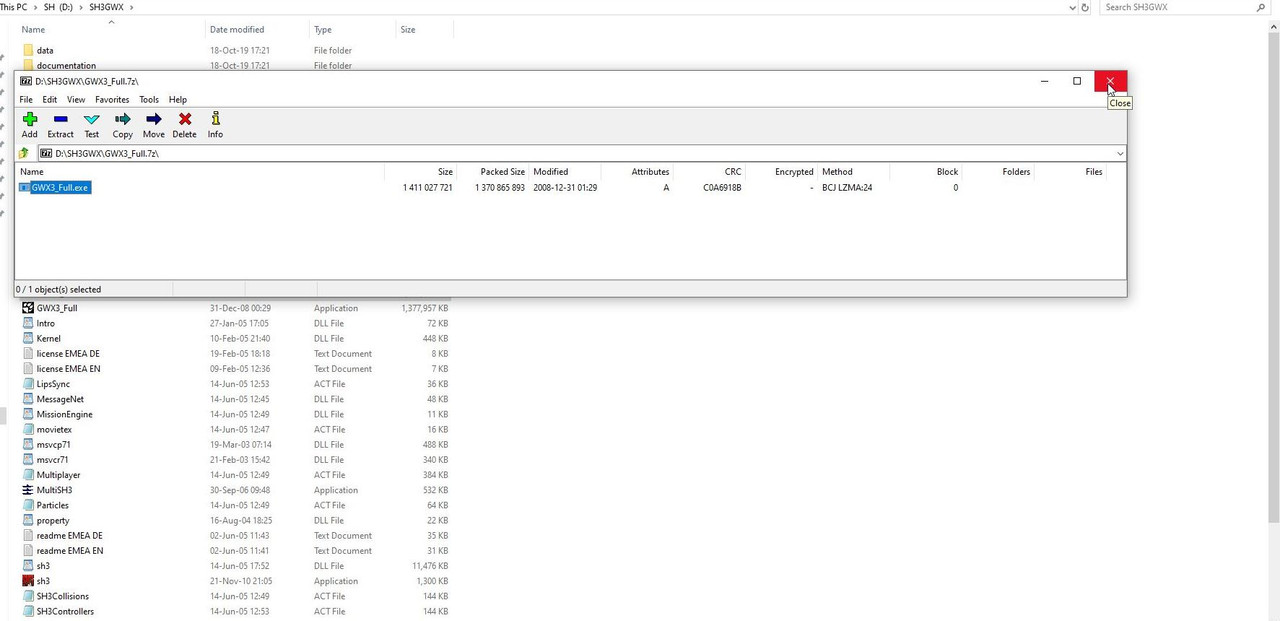This screenshot has width=1280, height=621.
Task: Select the SH3Collisions ACT file
Action: click(62, 596)
